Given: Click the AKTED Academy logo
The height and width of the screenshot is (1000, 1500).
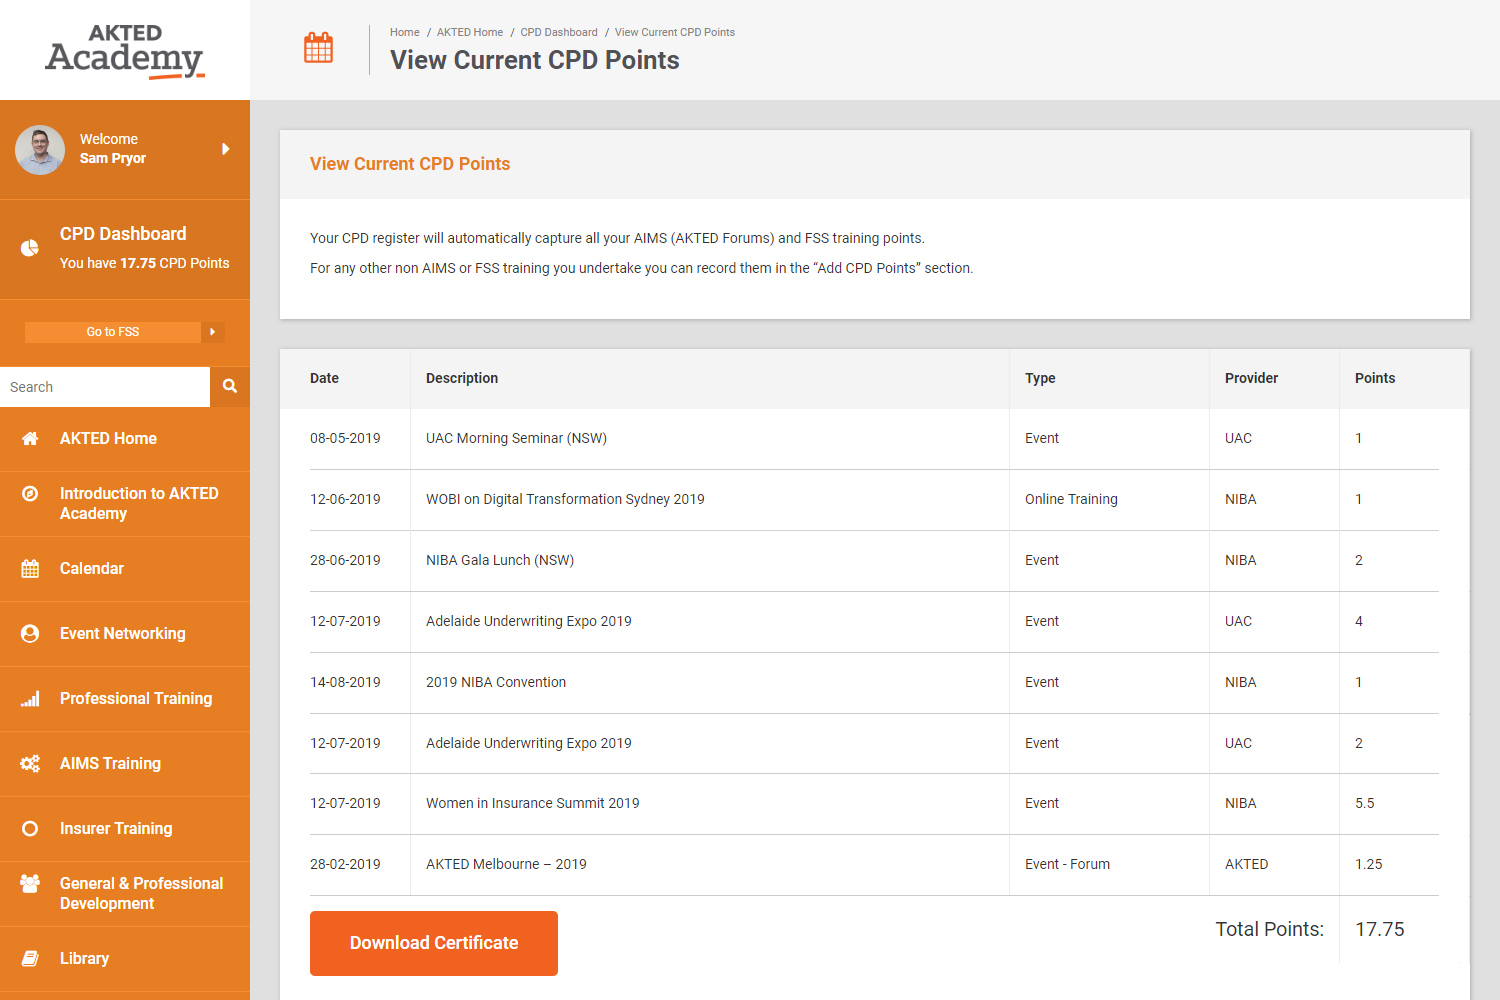Looking at the screenshot, I should [125, 51].
